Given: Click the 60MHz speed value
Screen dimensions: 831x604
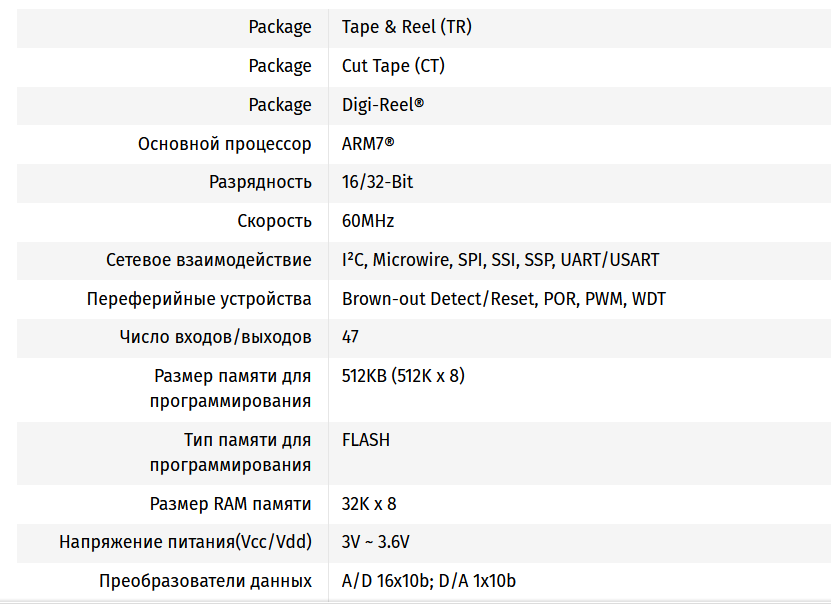Looking at the screenshot, I should (368, 221).
